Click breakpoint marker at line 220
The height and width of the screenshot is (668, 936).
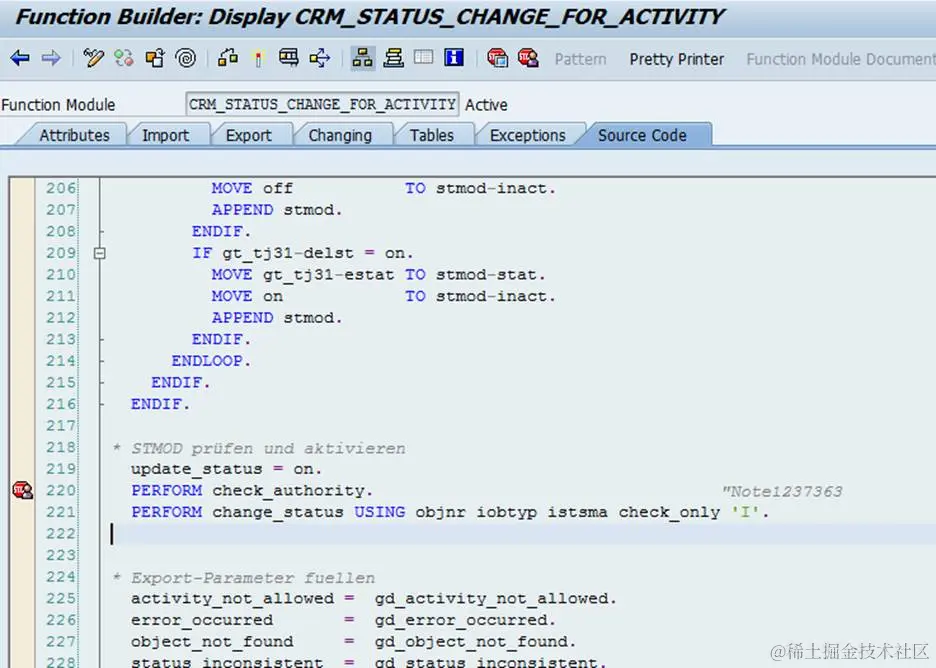(x=23, y=490)
